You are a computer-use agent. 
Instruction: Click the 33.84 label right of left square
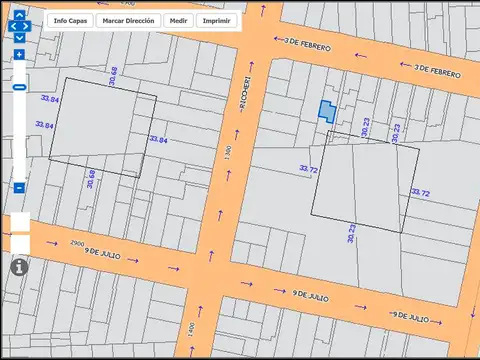(158, 139)
